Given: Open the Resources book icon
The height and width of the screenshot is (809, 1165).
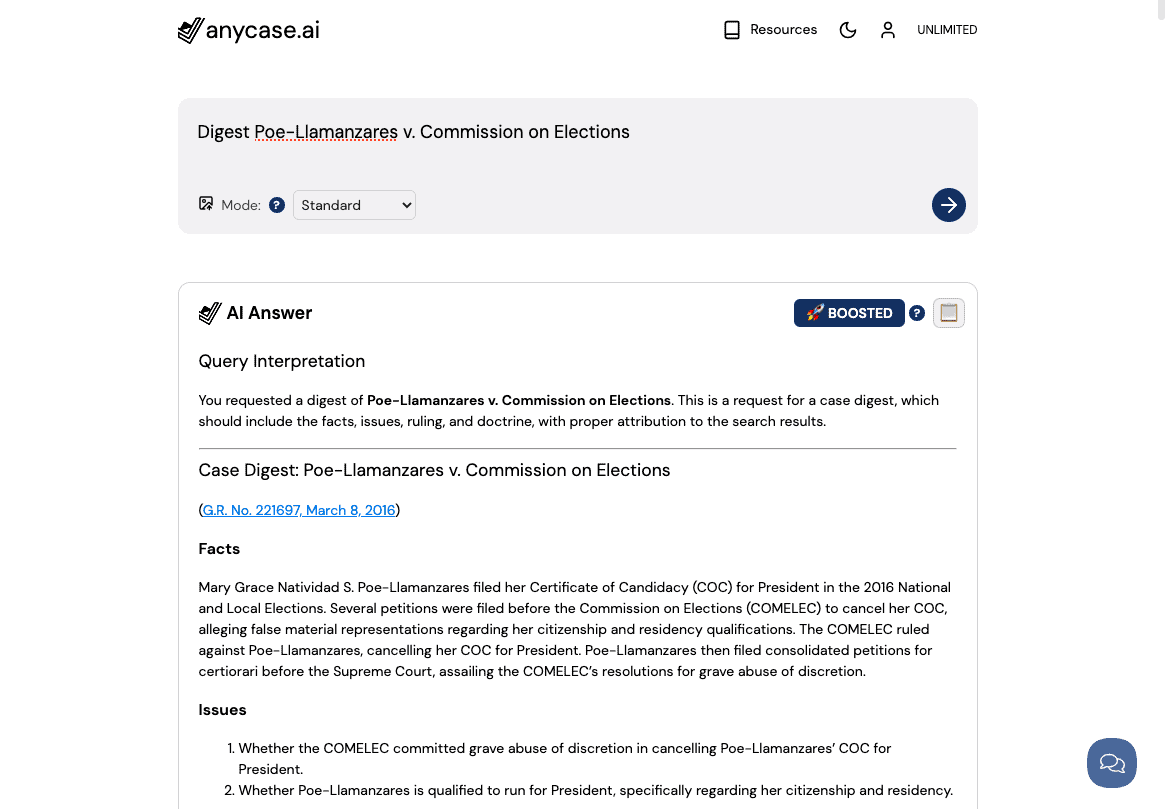Looking at the screenshot, I should pyautogui.click(x=732, y=30).
